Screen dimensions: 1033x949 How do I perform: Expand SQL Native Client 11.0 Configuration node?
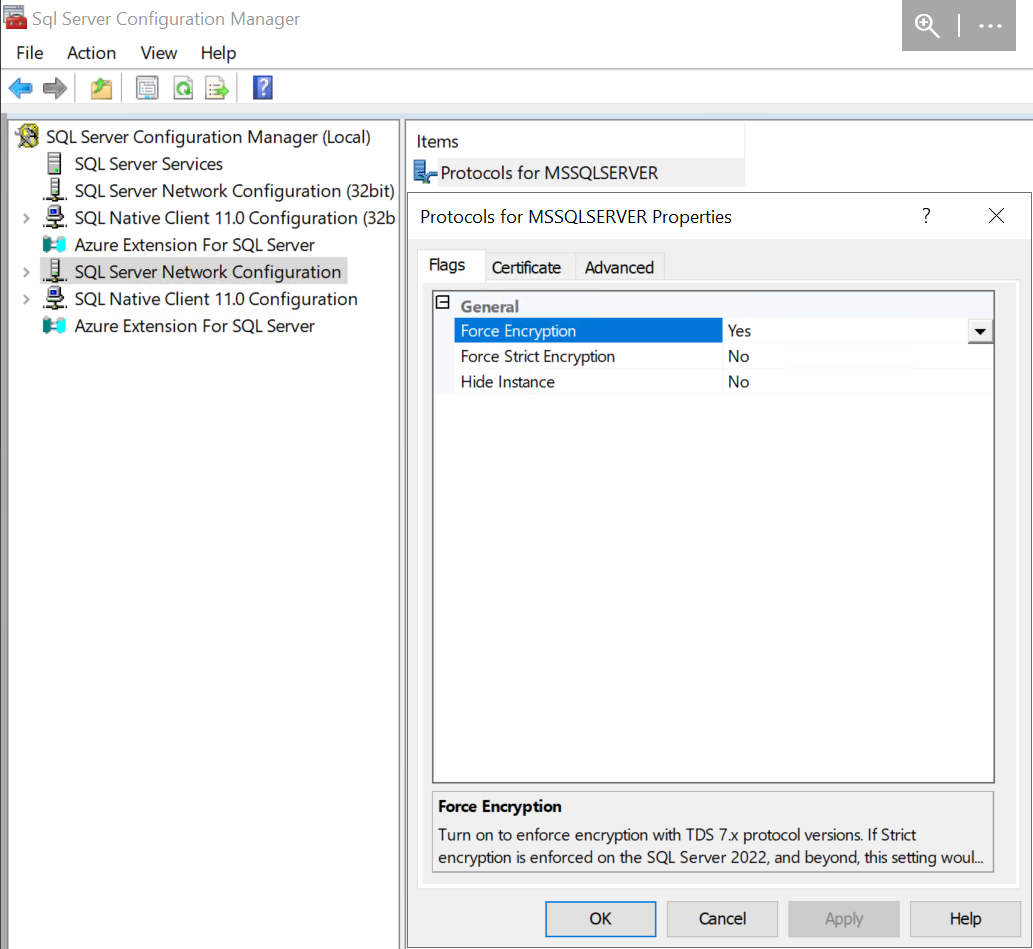pos(26,299)
